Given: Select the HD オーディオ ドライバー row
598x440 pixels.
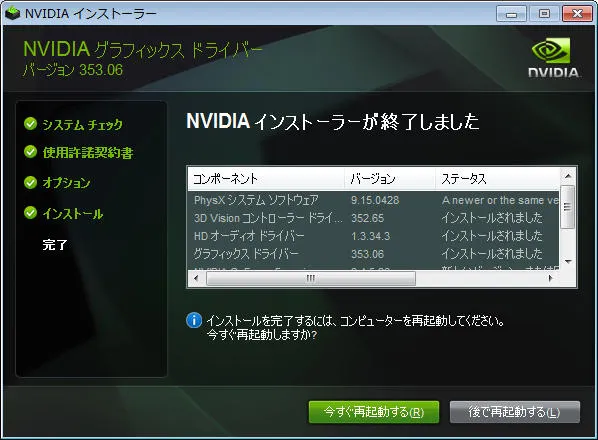Looking at the screenshot, I should pyautogui.click(x=374, y=236).
